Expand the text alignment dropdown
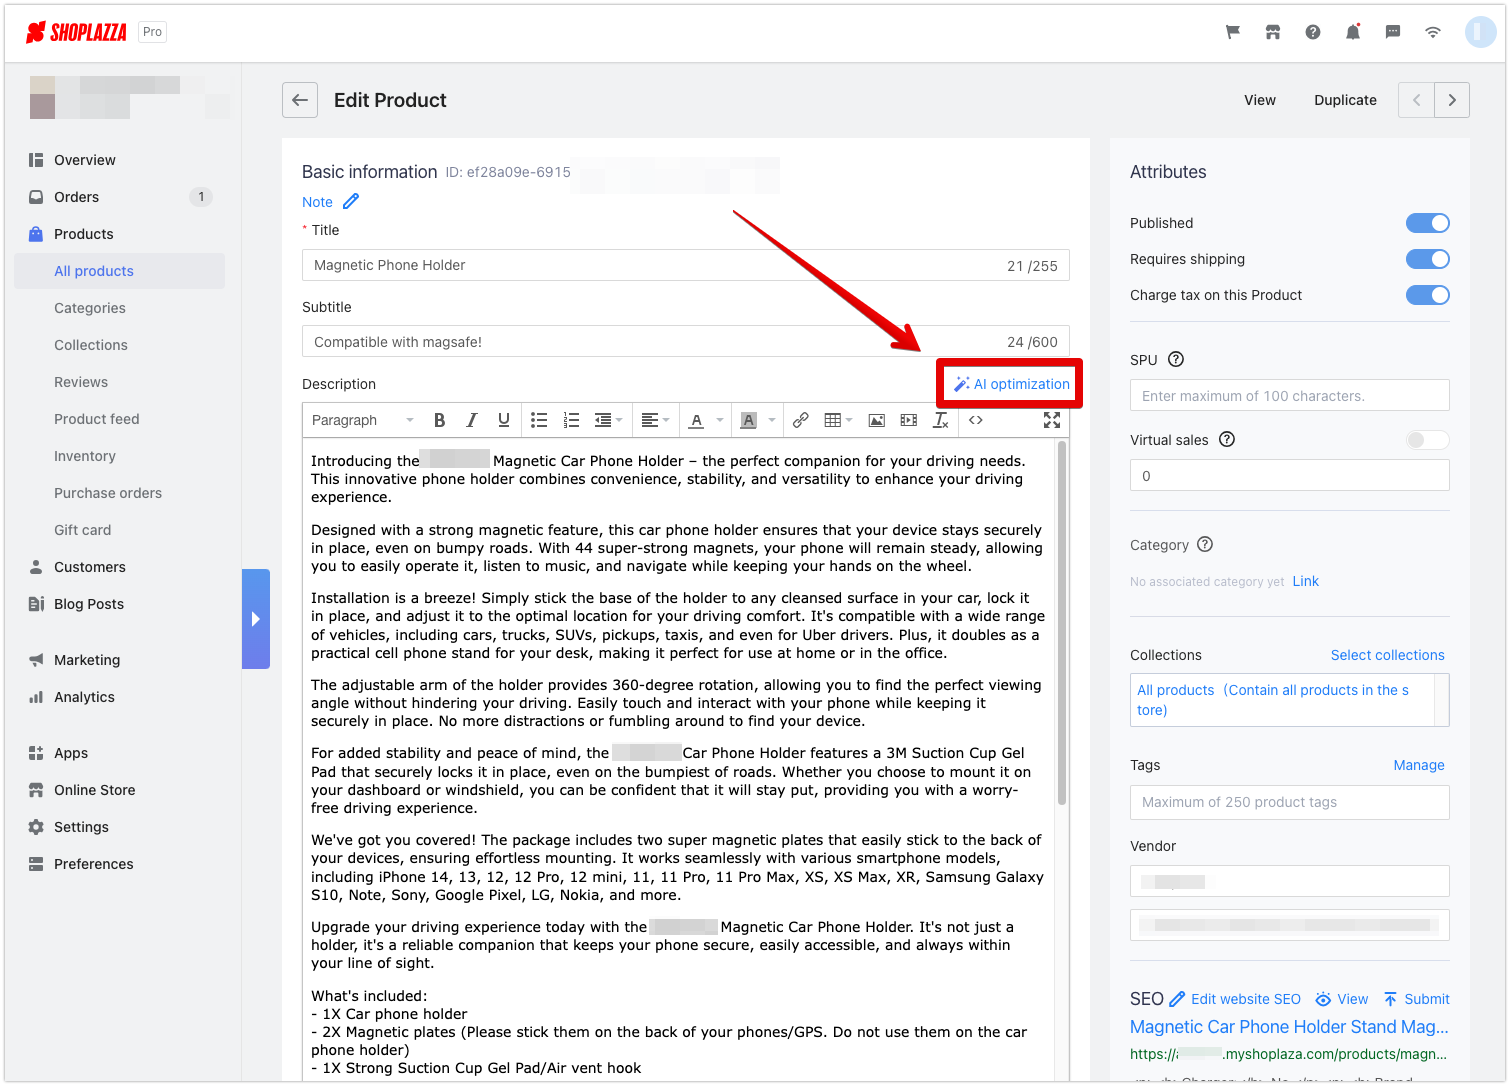Screen dimensions: 1510x1086 655,420
